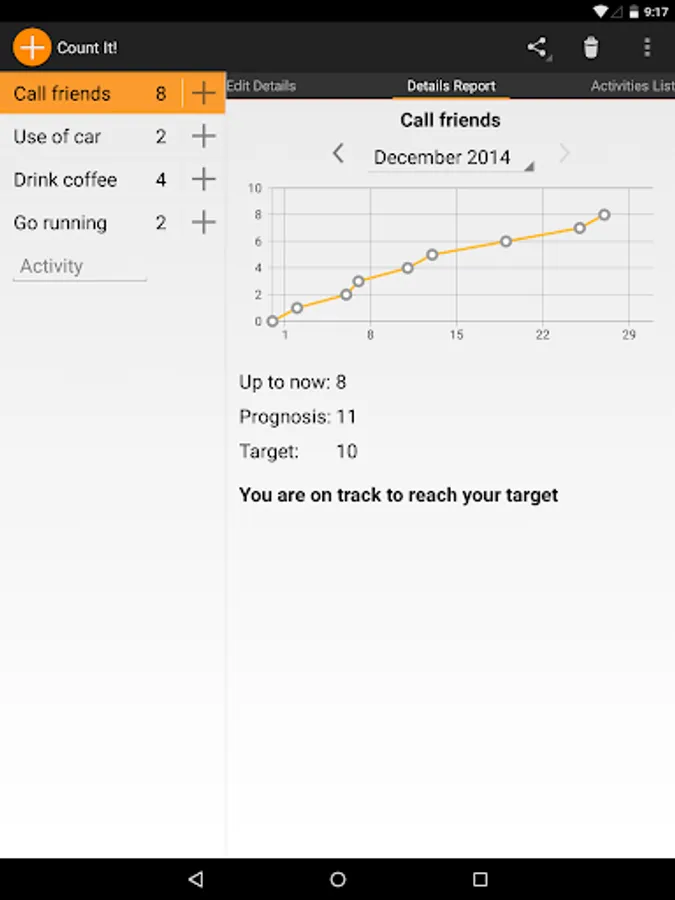Open the Activities List tab
This screenshot has width=675, height=900.
click(x=632, y=86)
